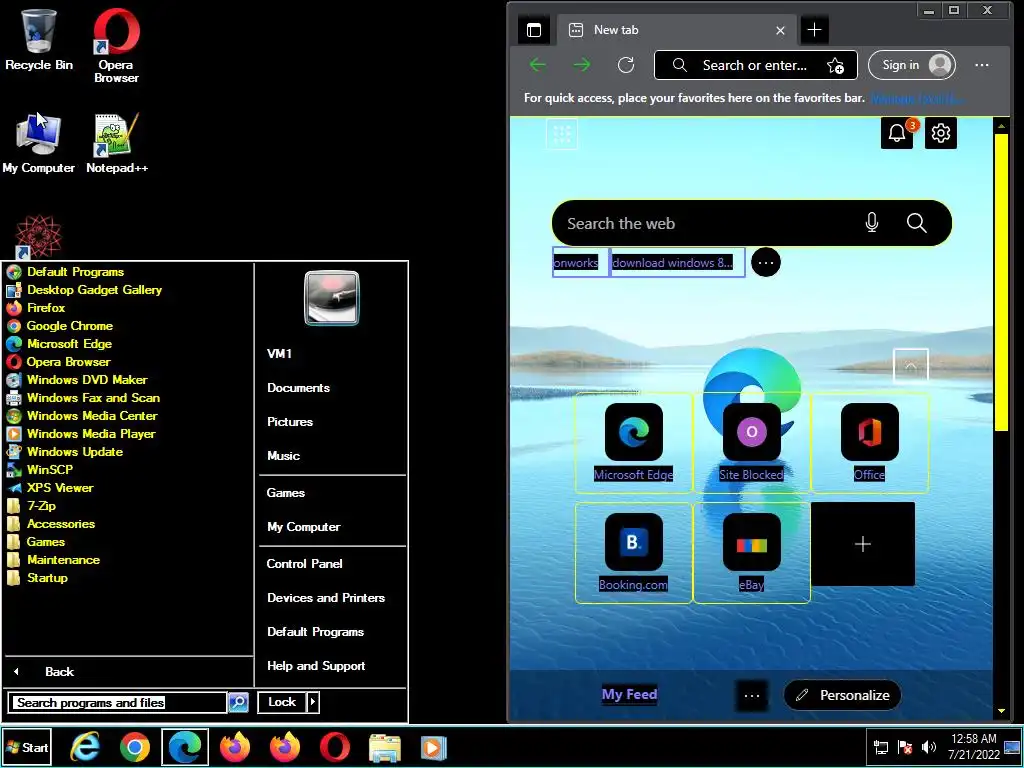Viewport: 1024px width, 768px height.
Task: Click the Lock button in Start menu
Action: click(x=282, y=702)
